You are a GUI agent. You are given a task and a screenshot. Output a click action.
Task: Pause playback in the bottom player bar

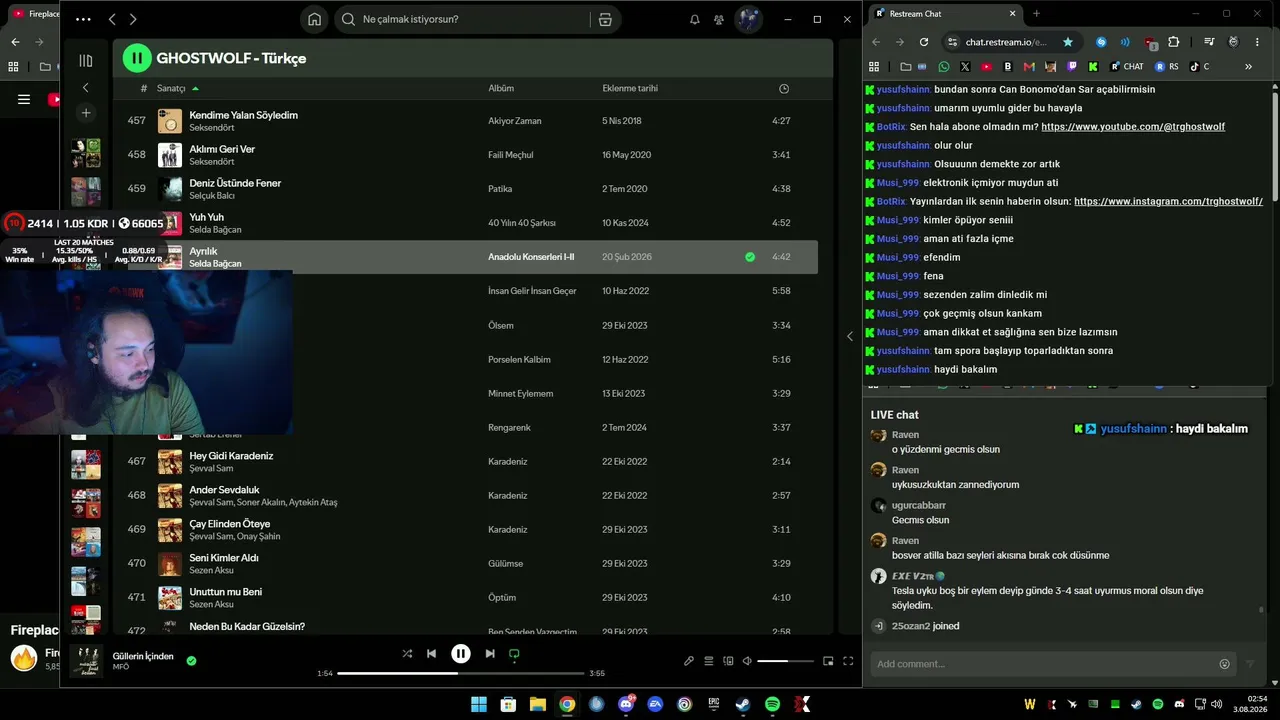(x=460, y=654)
